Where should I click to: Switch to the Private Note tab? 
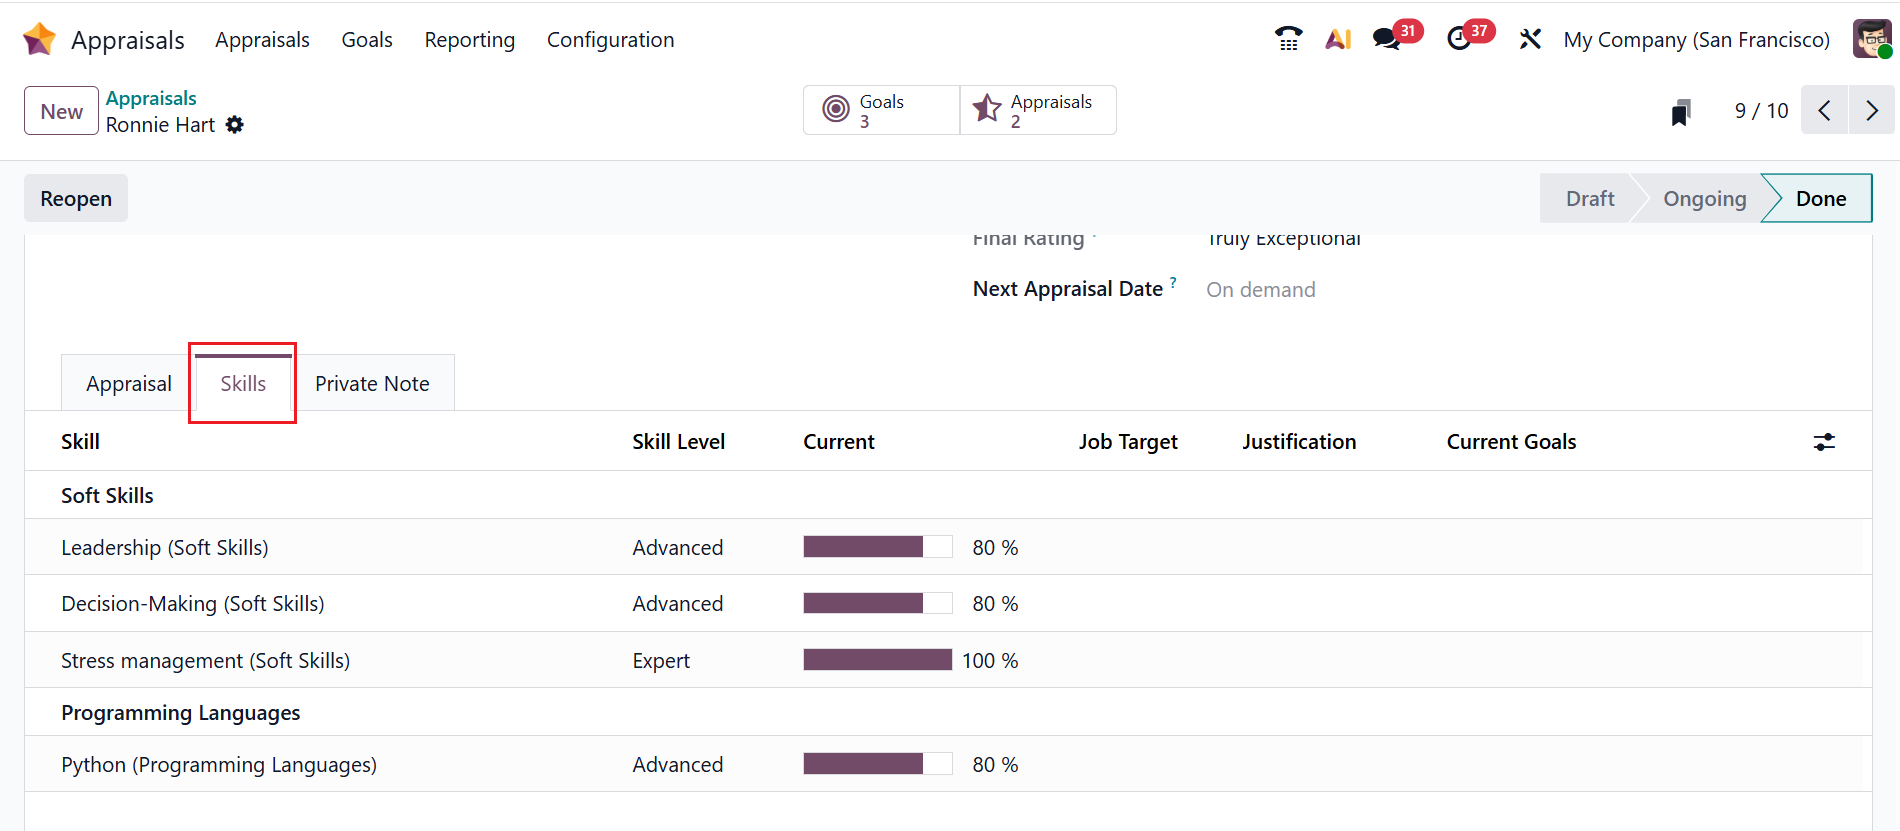pyautogui.click(x=372, y=384)
